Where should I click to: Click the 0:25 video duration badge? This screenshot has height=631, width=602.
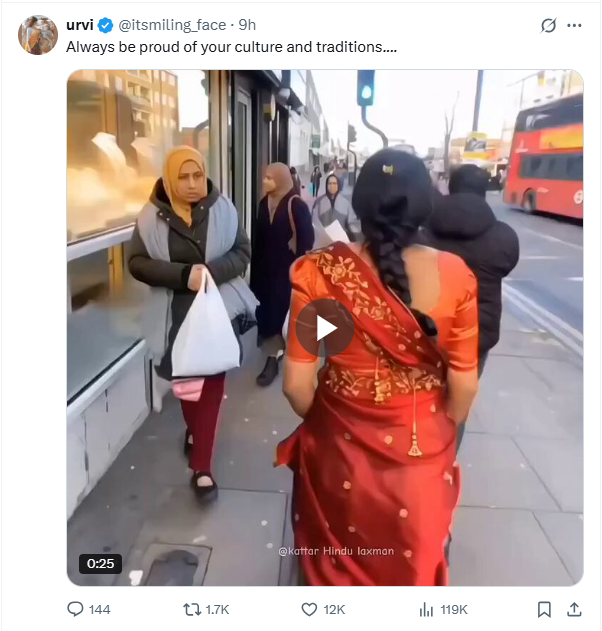click(100, 563)
